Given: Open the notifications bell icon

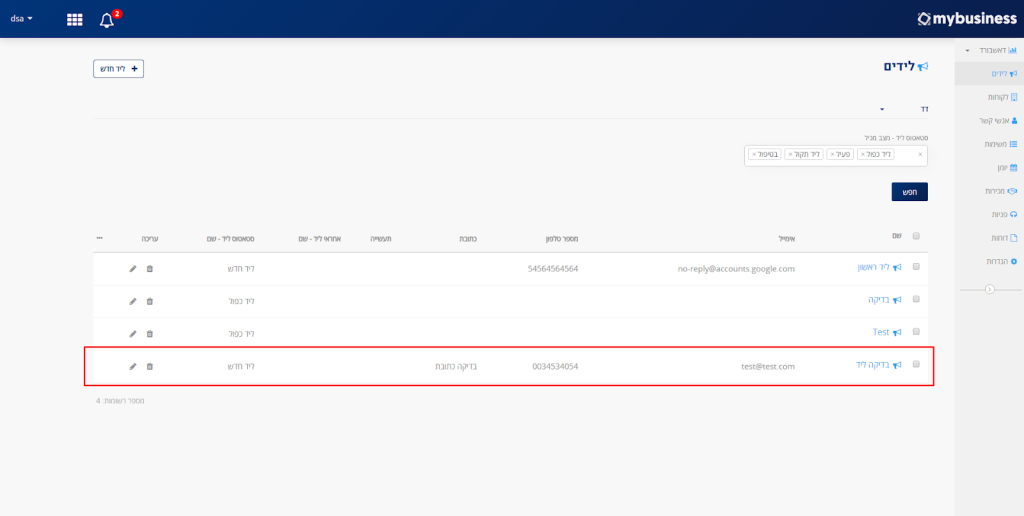Looking at the screenshot, I should [107, 20].
